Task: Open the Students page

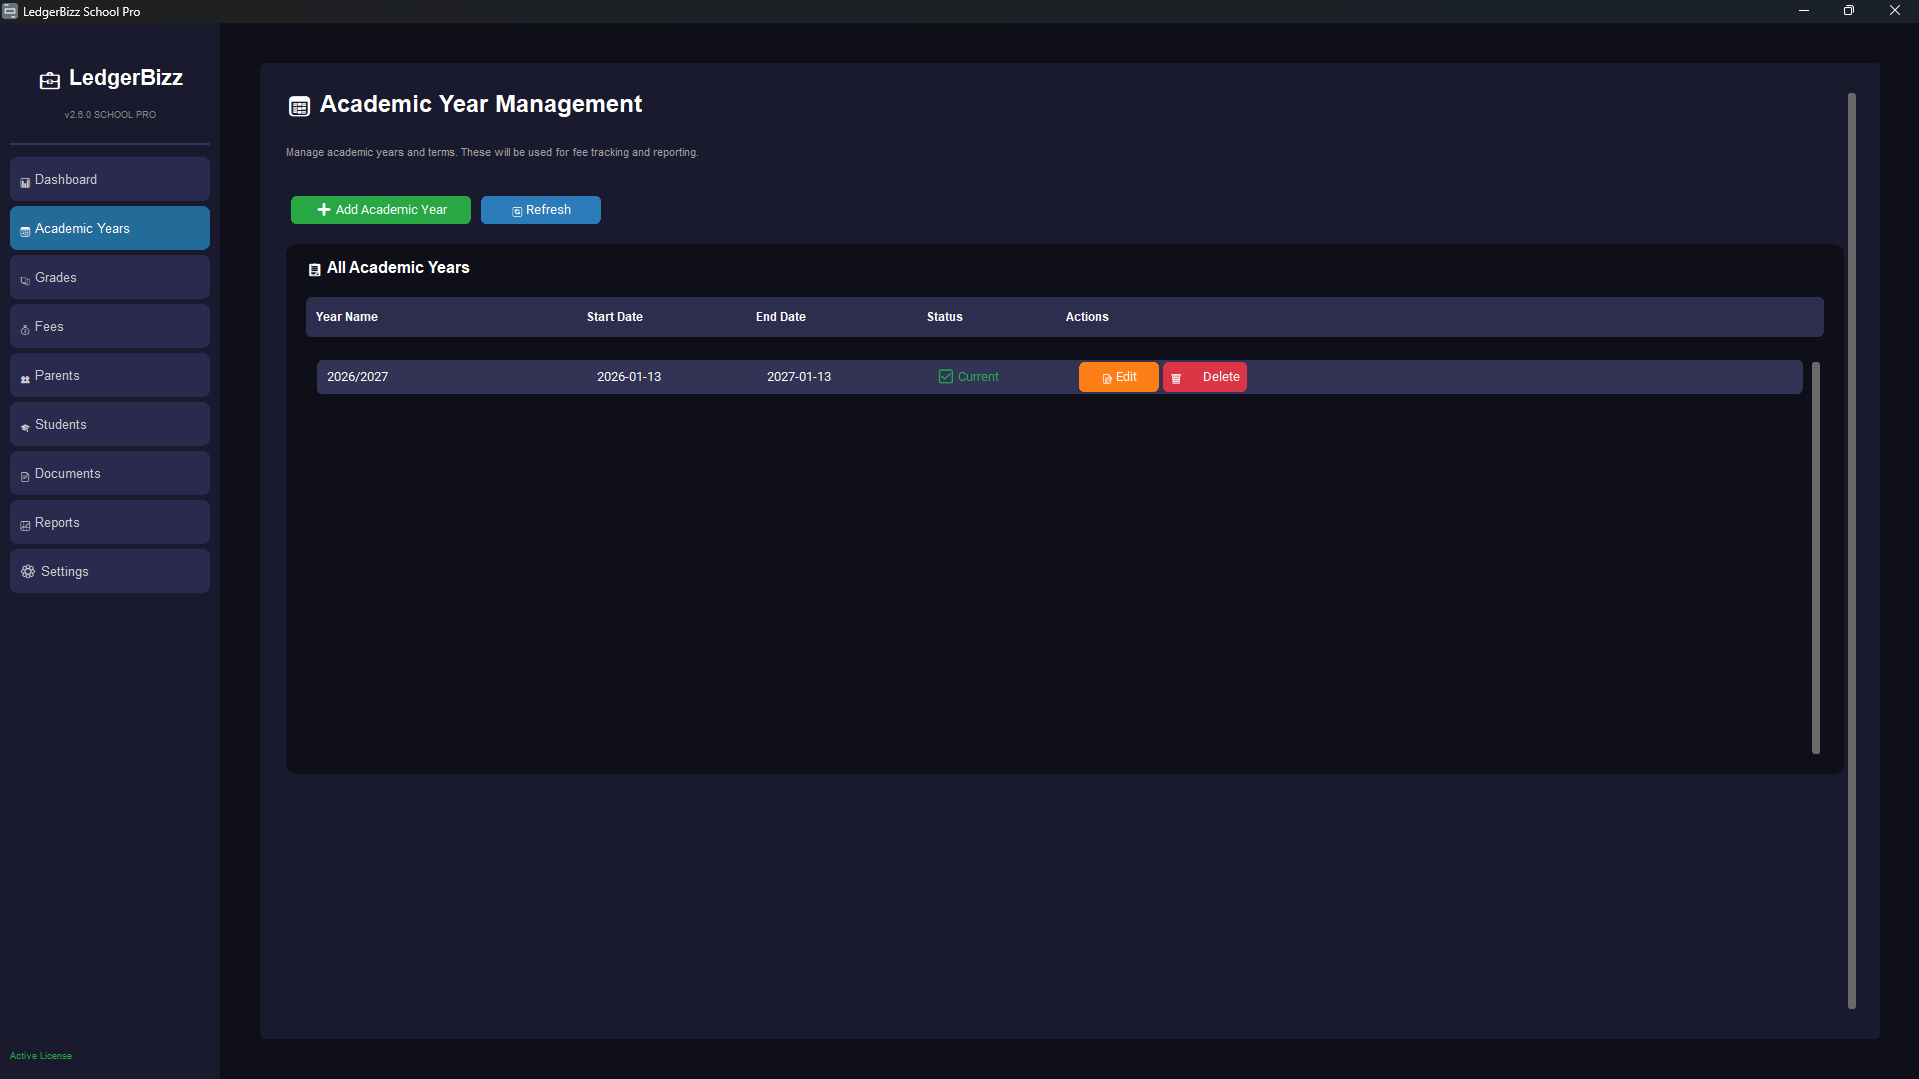Action: [110, 425]
